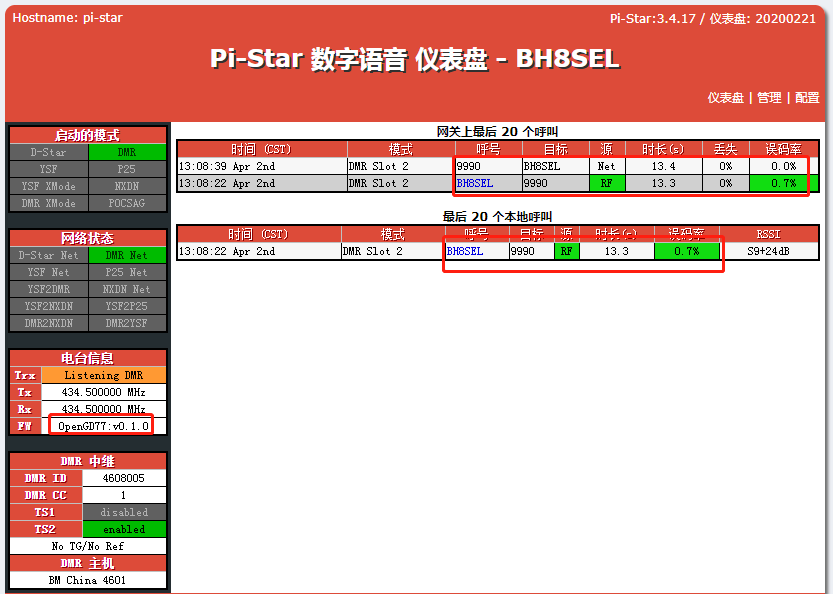This screenshot has height=594, width=833.
Task: Click the green DMR Net status cell
Action: click(127, 256)
